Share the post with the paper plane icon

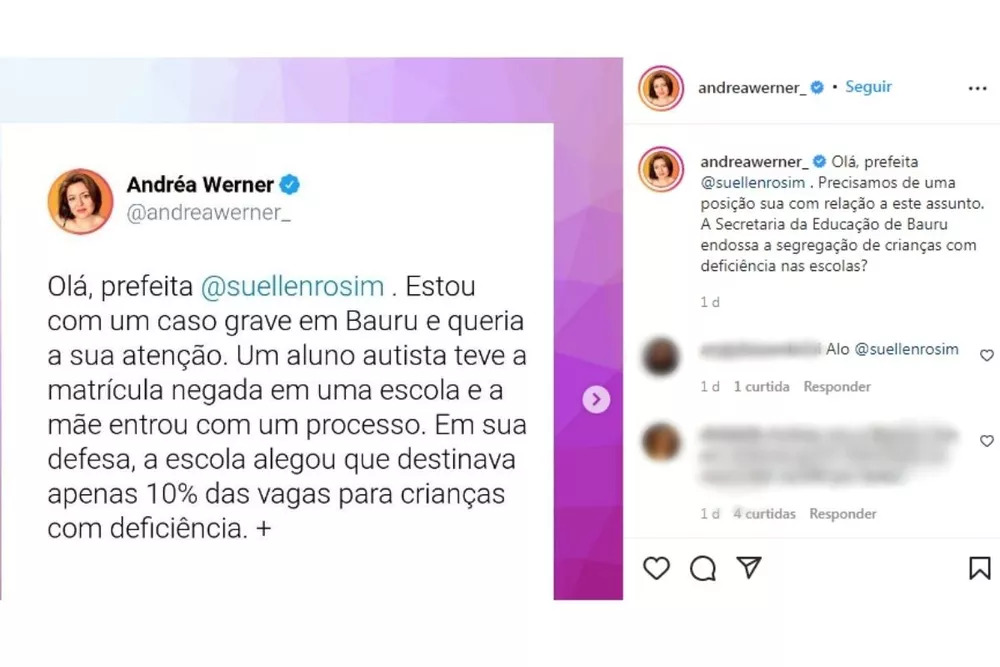749,567
